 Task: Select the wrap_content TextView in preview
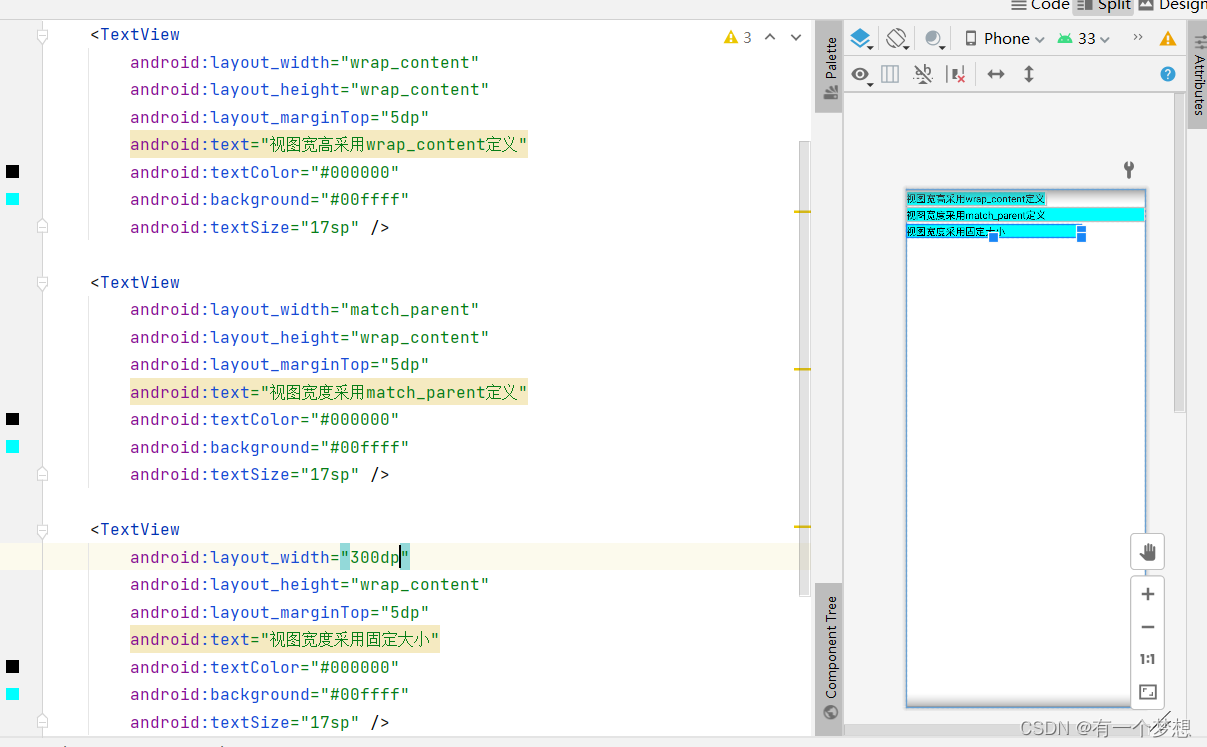[976, 199]
